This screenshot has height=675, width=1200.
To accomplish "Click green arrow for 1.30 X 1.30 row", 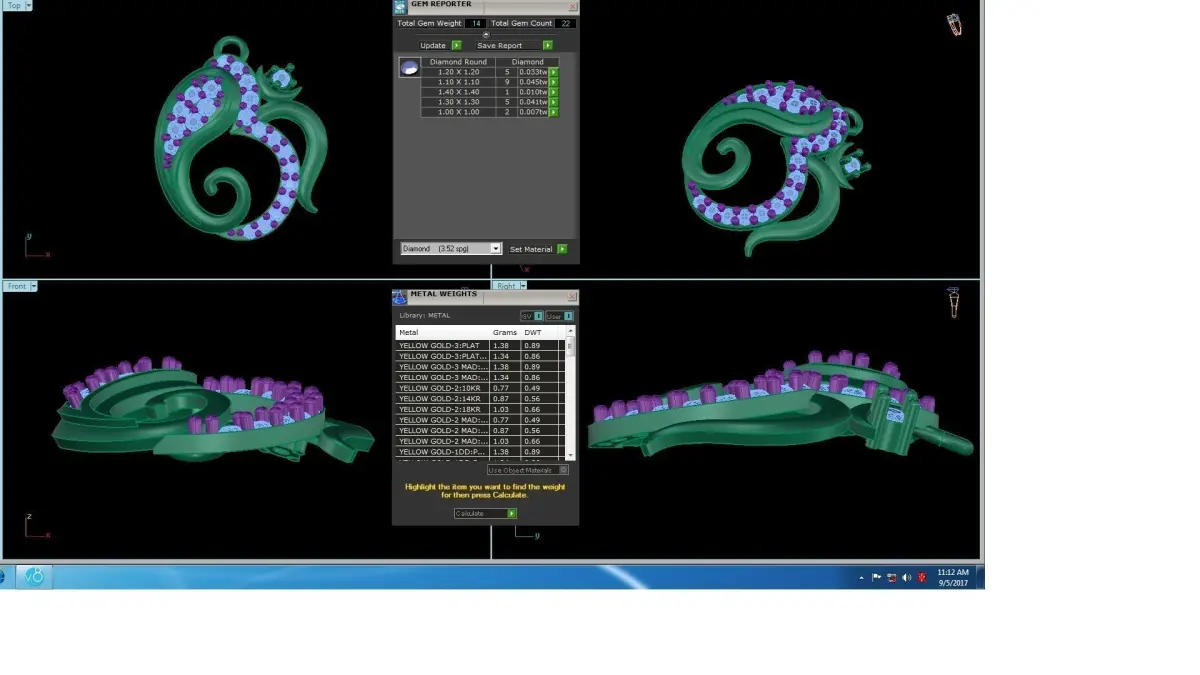I will (554, 102).
